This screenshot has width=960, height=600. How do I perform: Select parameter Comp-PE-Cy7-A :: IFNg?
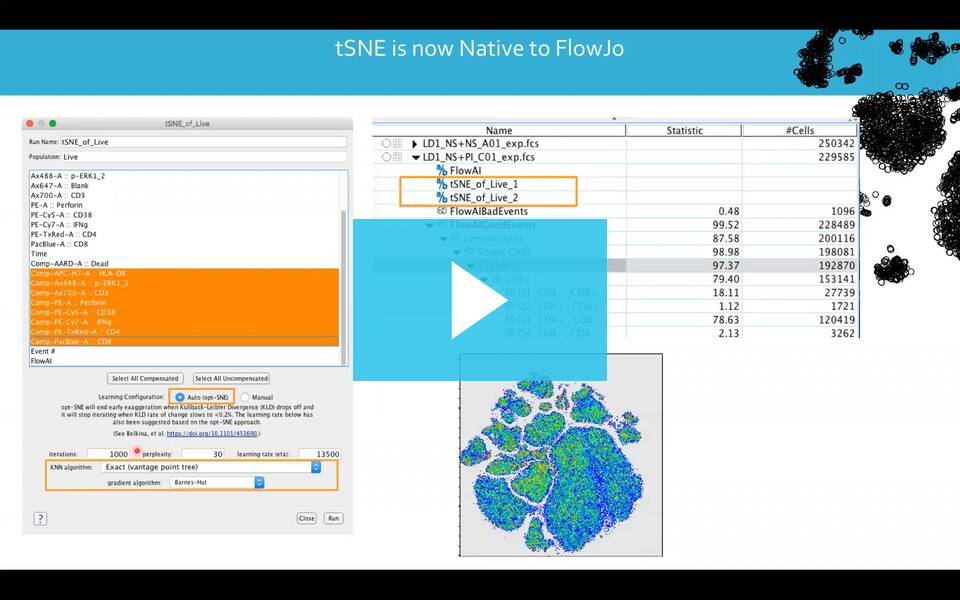184,322
